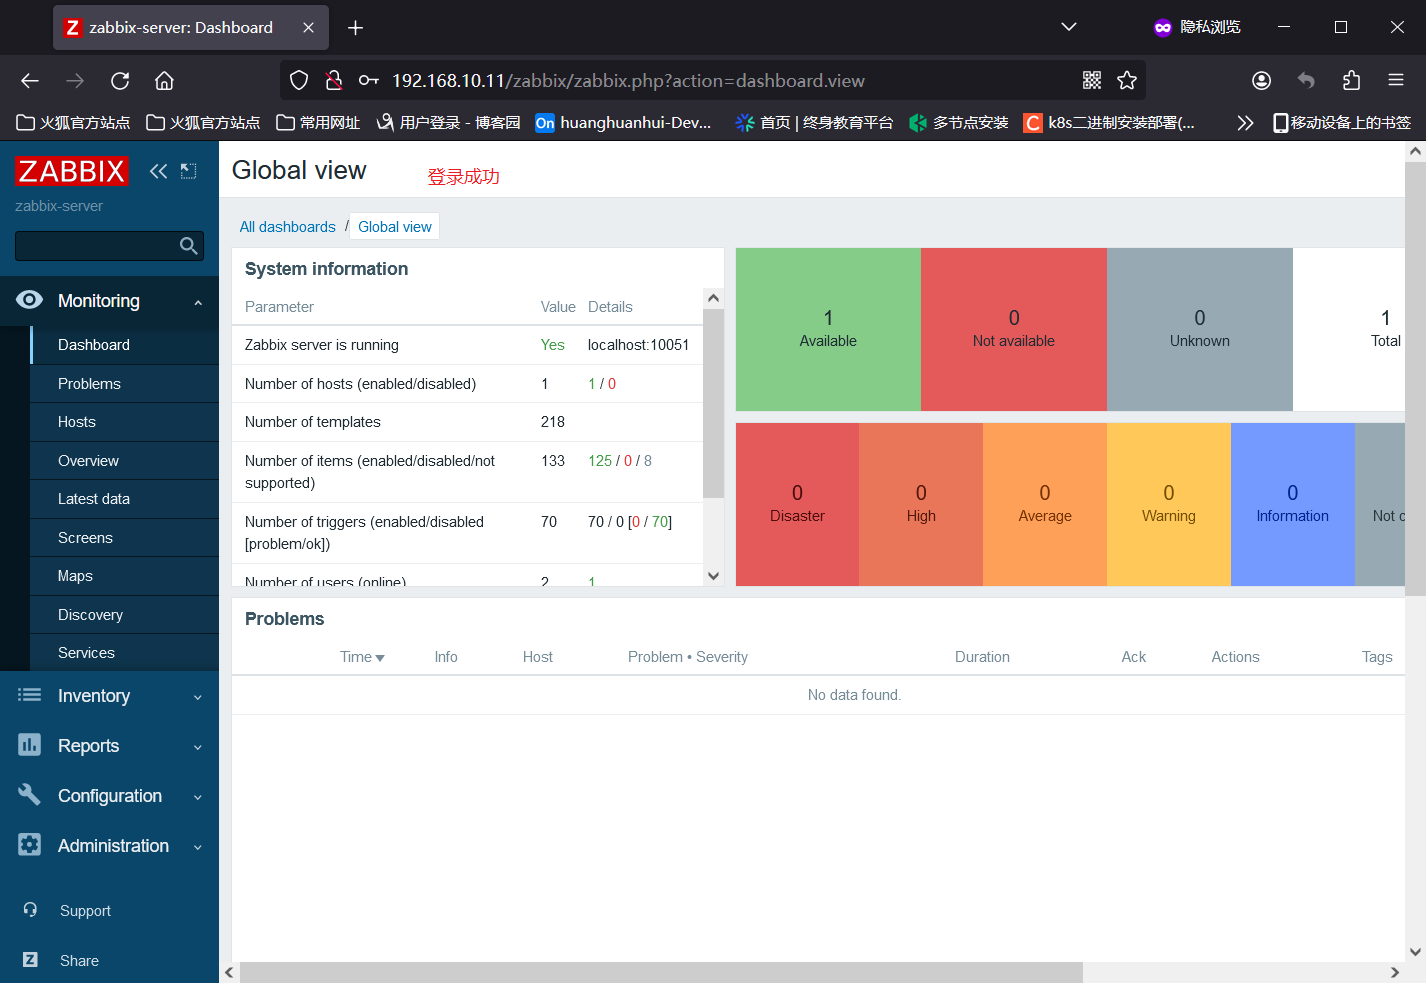Open the Firefox account icon
Image resolution: width=1426 pixels, height=983 pixels.
point(1262,81)
